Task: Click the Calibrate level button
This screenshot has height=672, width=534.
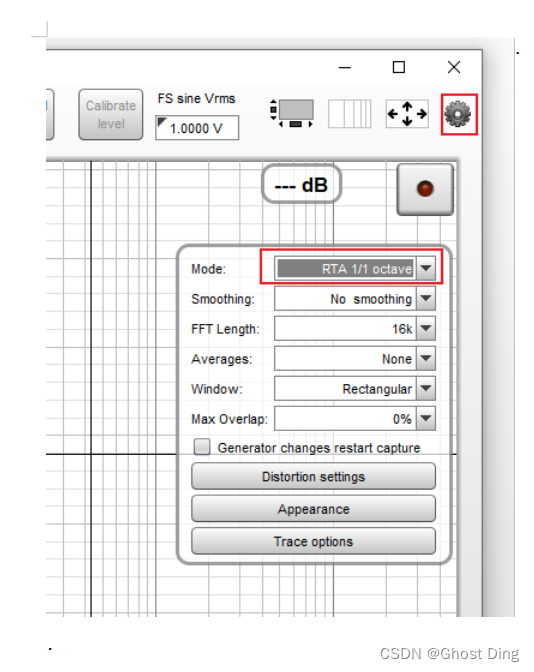Action: pos(111,114)
